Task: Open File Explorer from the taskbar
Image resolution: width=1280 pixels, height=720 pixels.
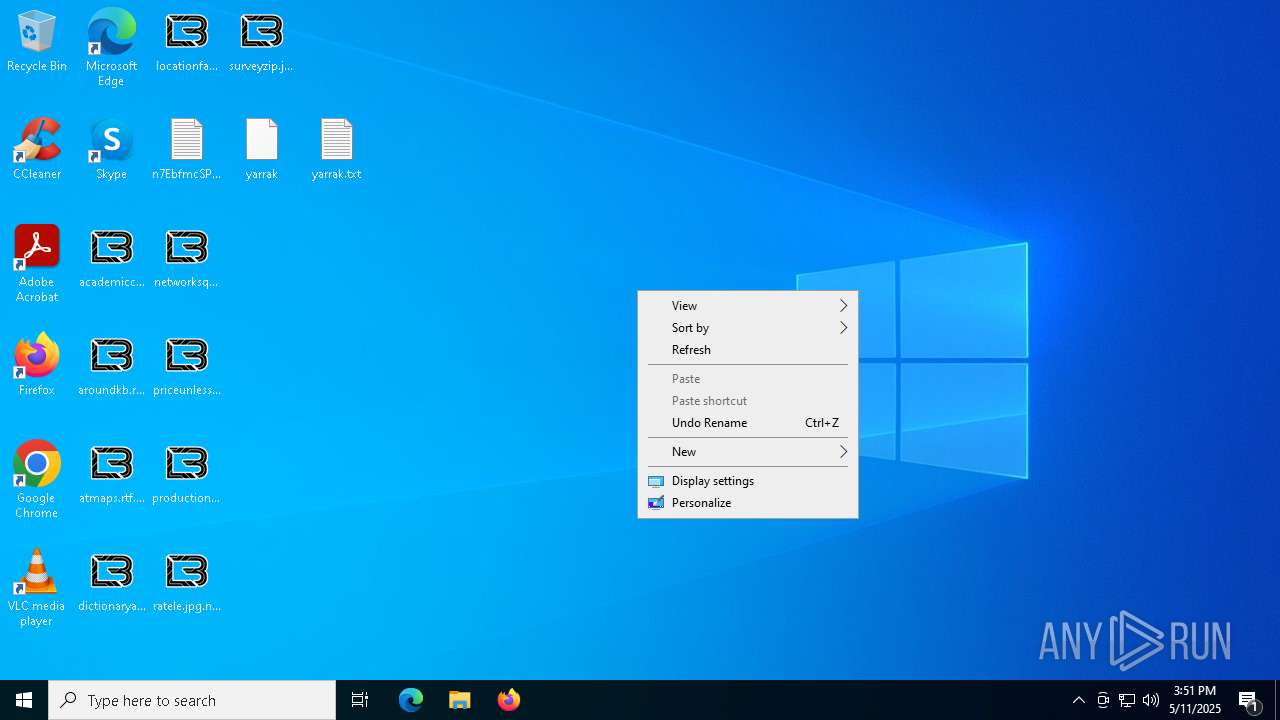Action: tap(460, 700)
